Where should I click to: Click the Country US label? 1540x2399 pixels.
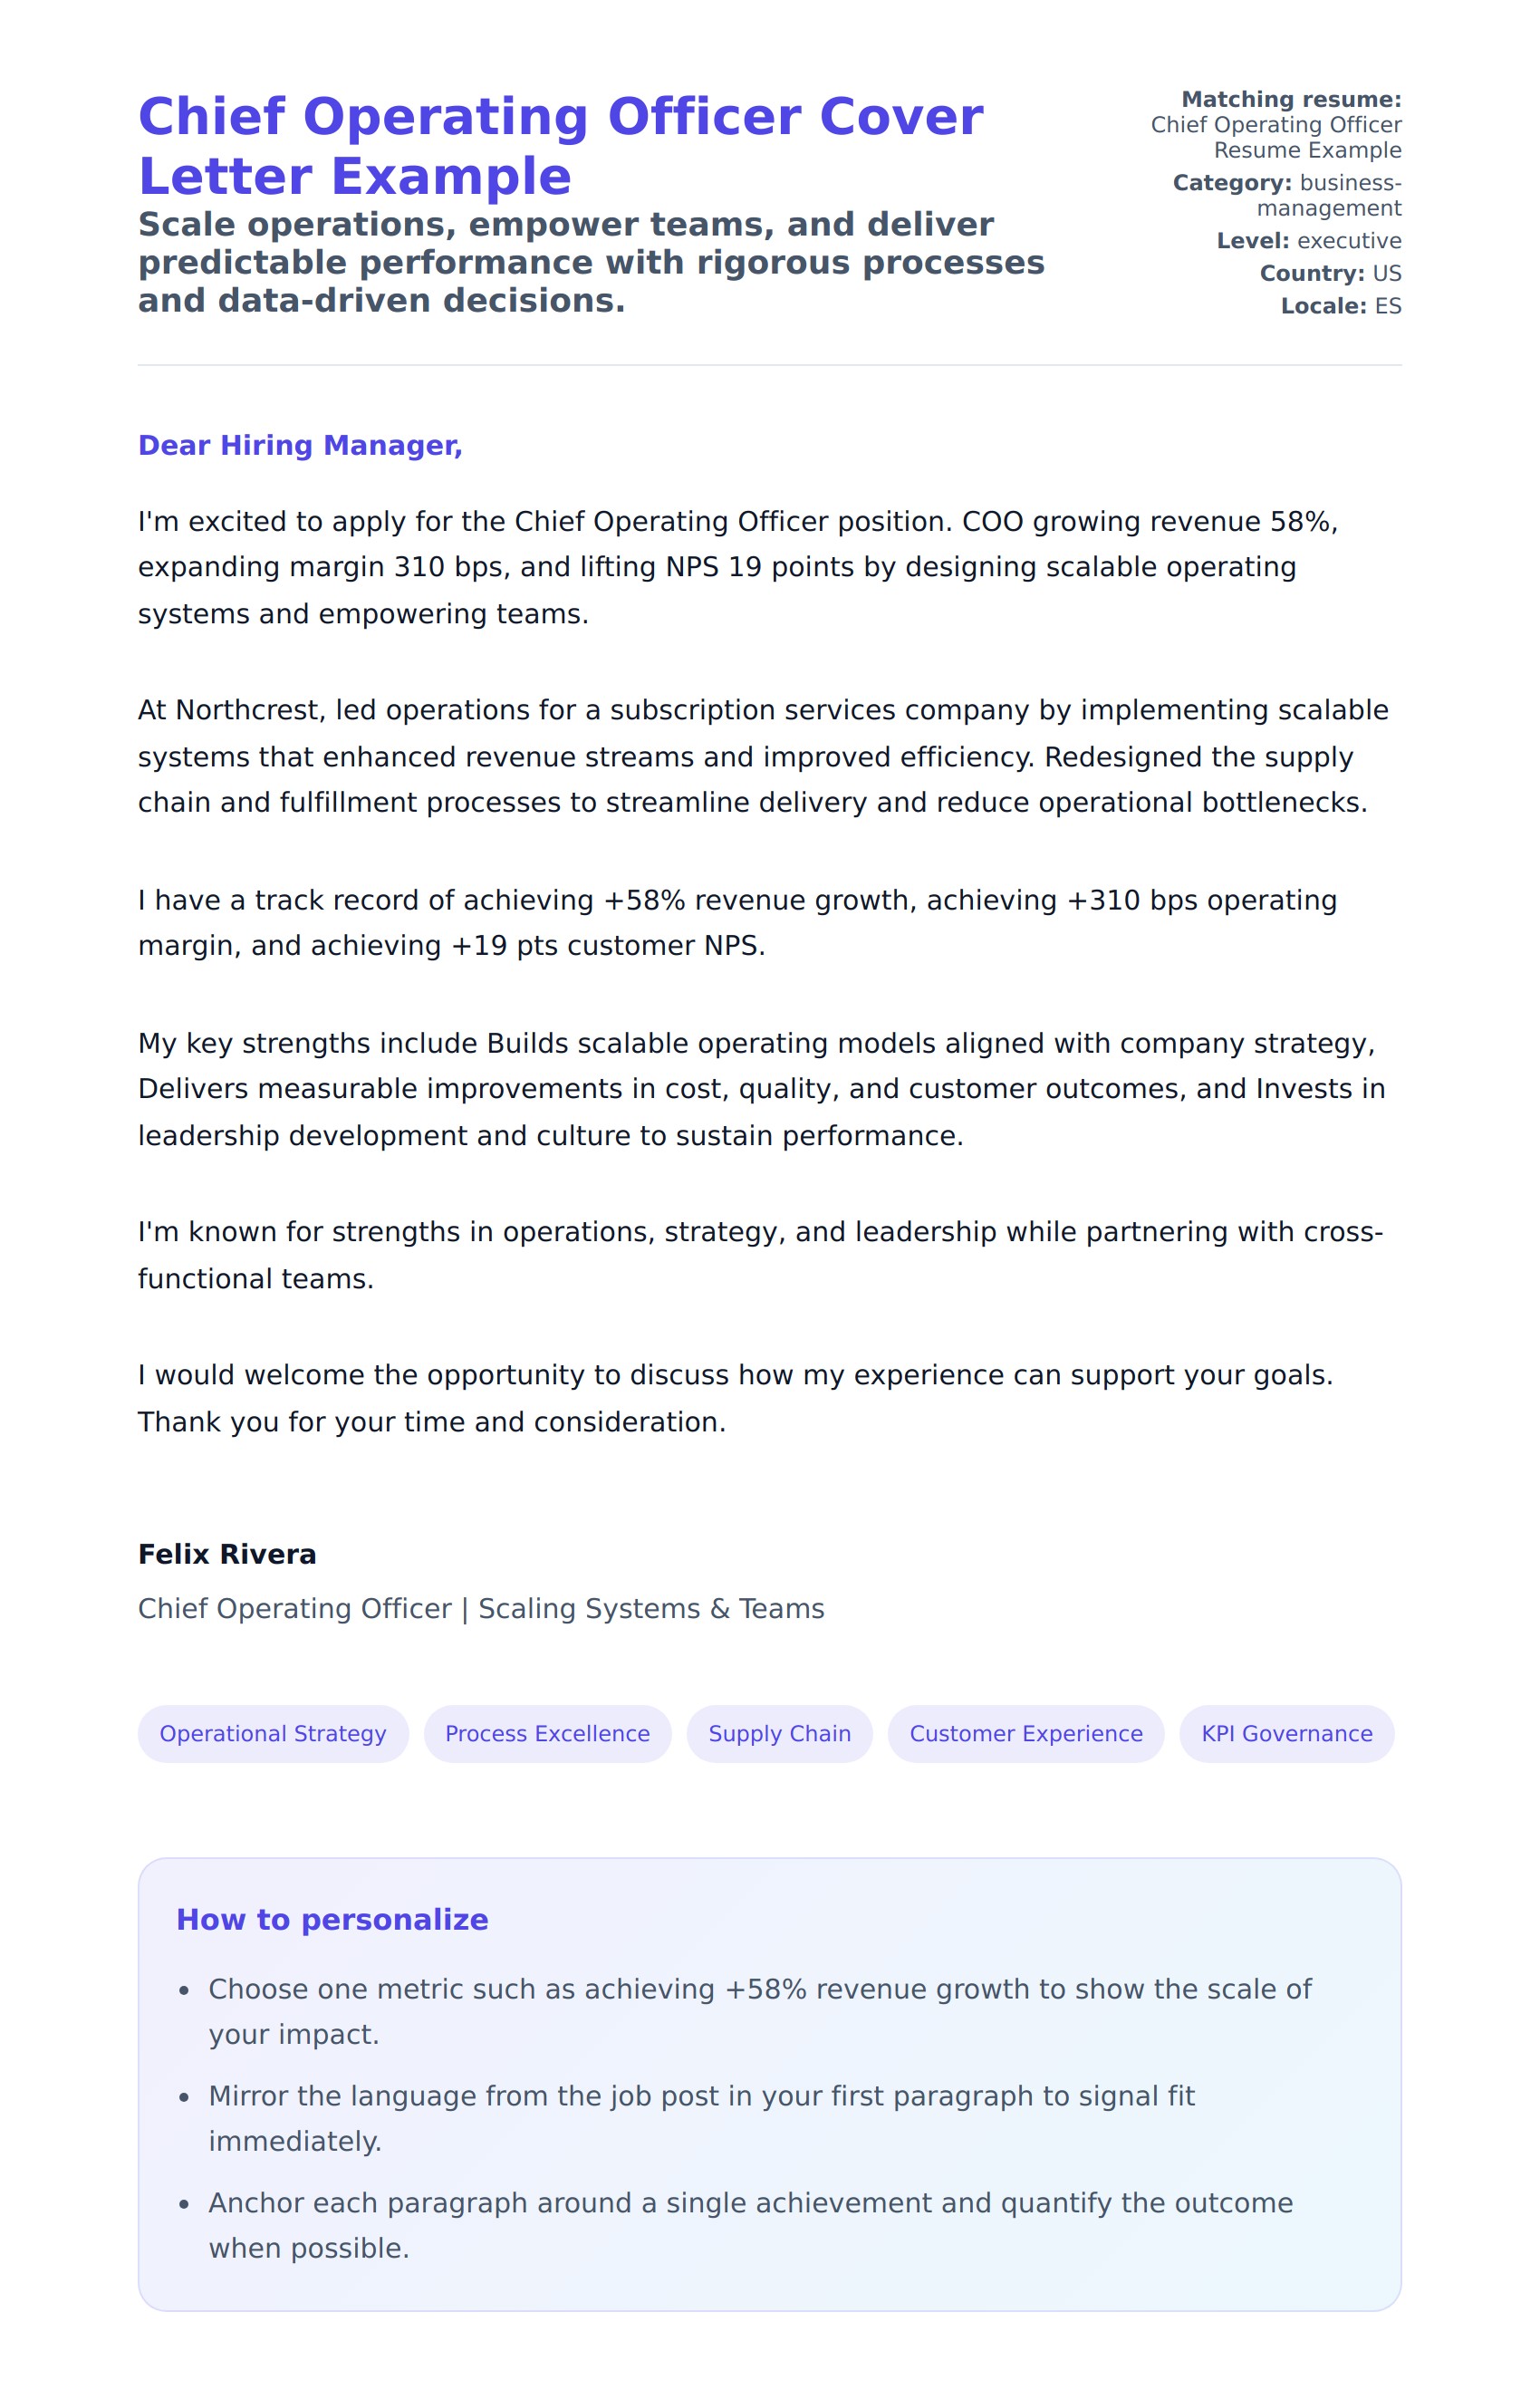tap(1330, 273)
